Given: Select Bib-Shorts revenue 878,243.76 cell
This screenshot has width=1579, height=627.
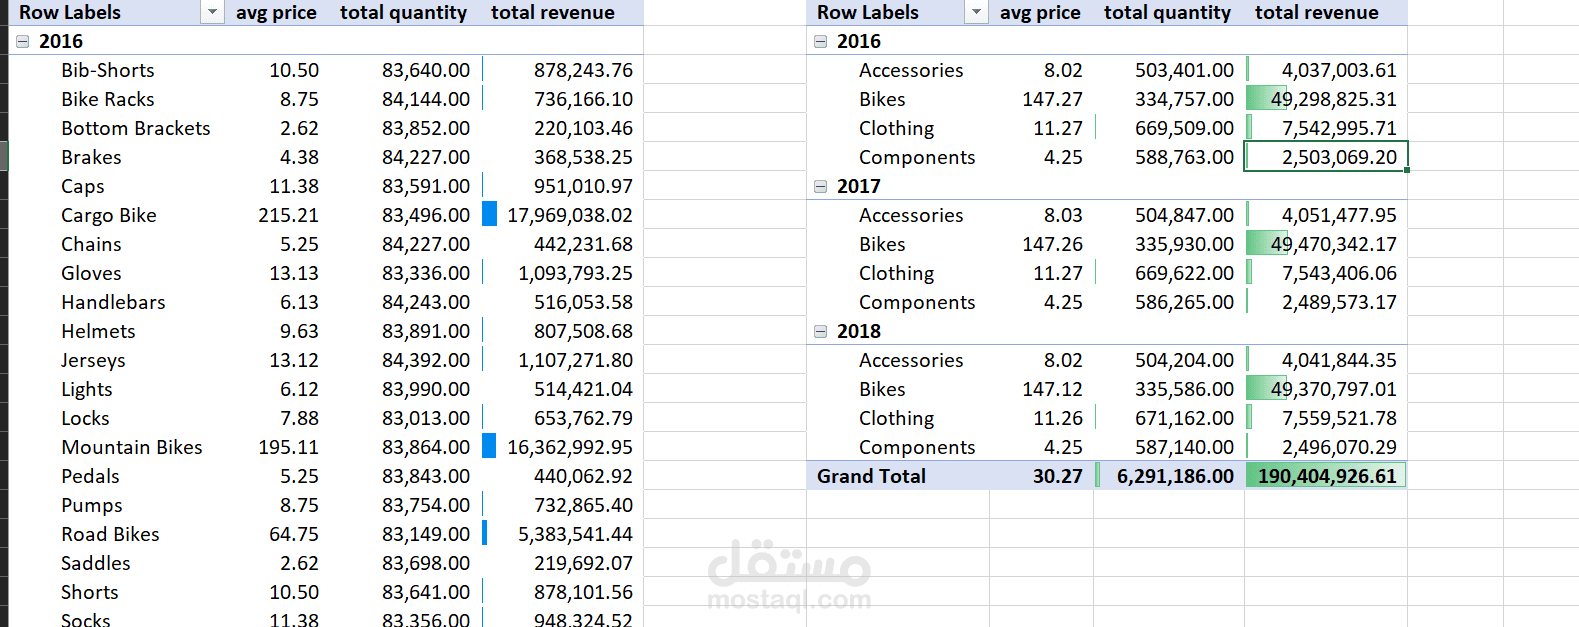Looking at the screenshot, I should 562,71.
